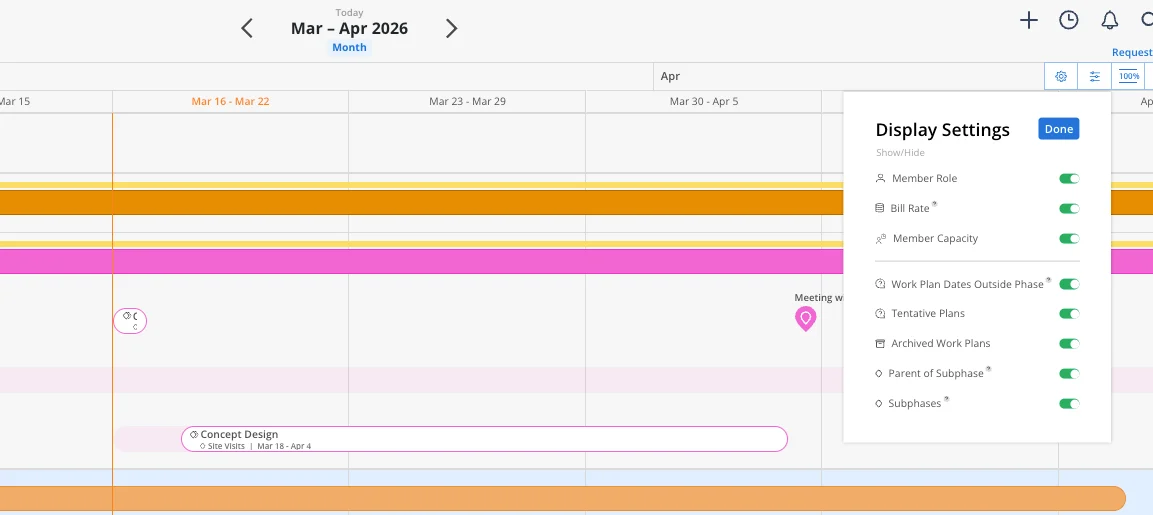
Task: Advance to next period with right chevron
Action: click(x=451, y=29)
